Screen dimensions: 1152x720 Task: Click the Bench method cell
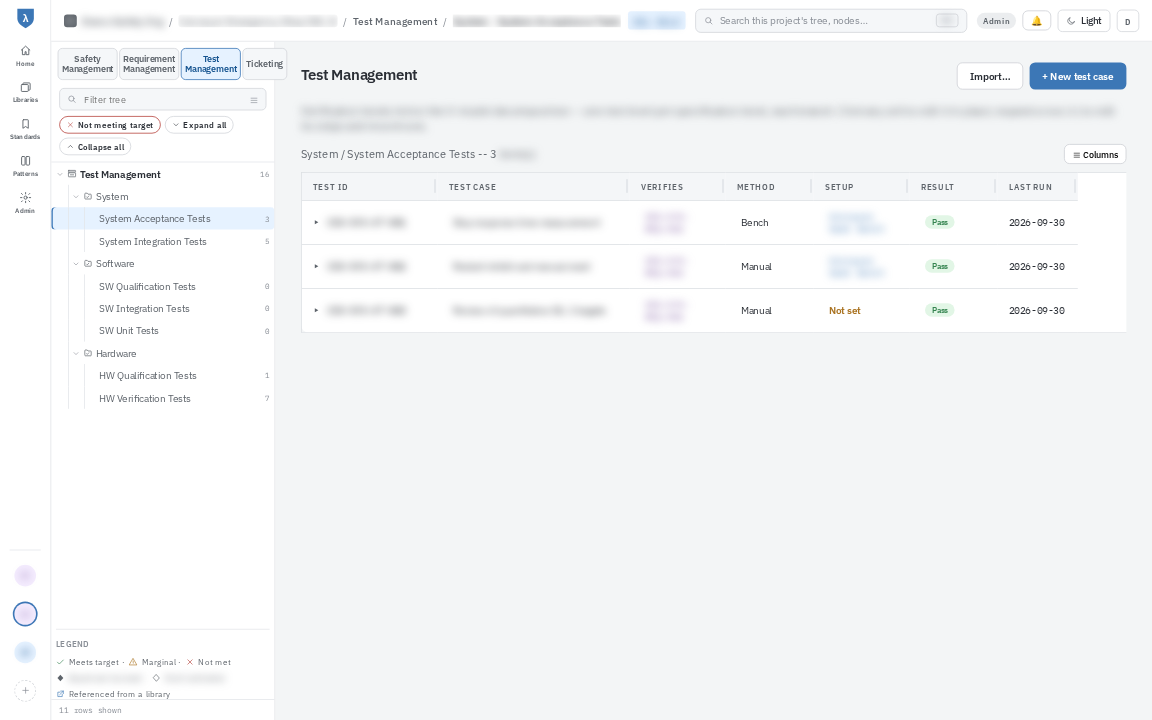click(755, 223)
